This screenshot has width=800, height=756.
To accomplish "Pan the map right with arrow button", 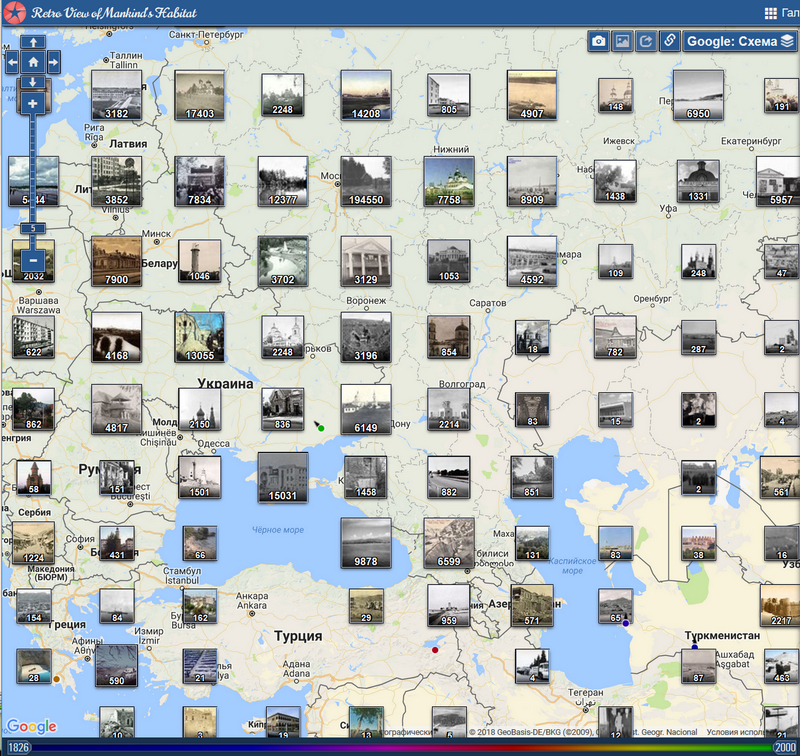I will click(54, 62).
